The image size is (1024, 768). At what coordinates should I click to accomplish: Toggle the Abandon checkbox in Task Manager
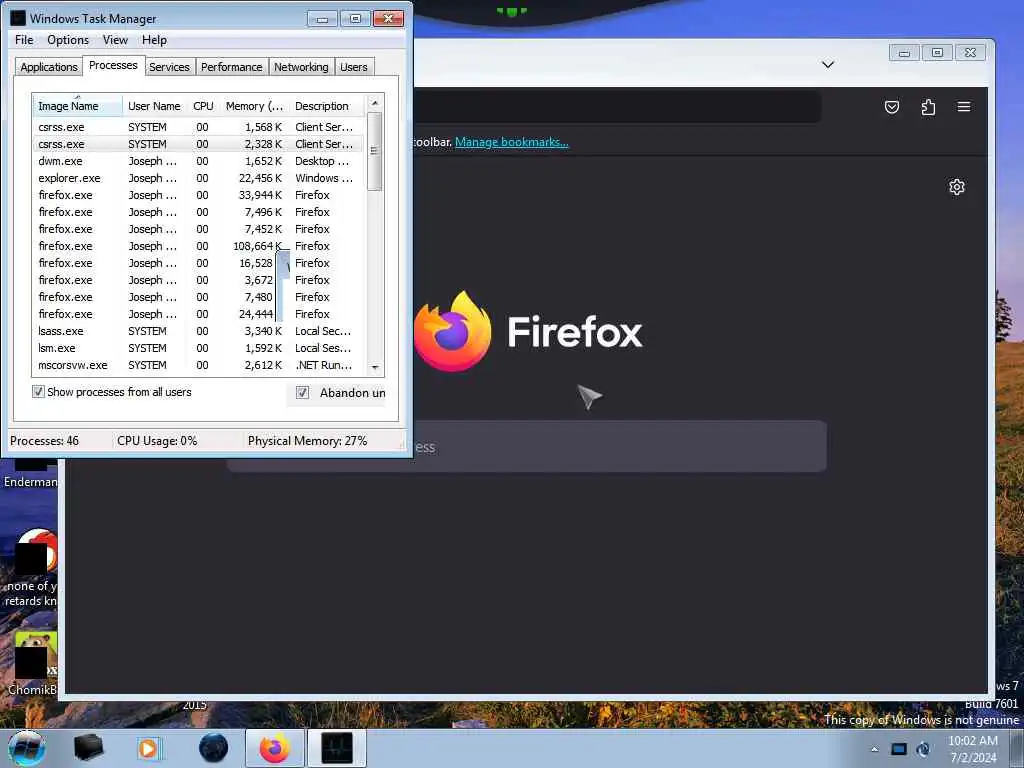pos(302,392)
